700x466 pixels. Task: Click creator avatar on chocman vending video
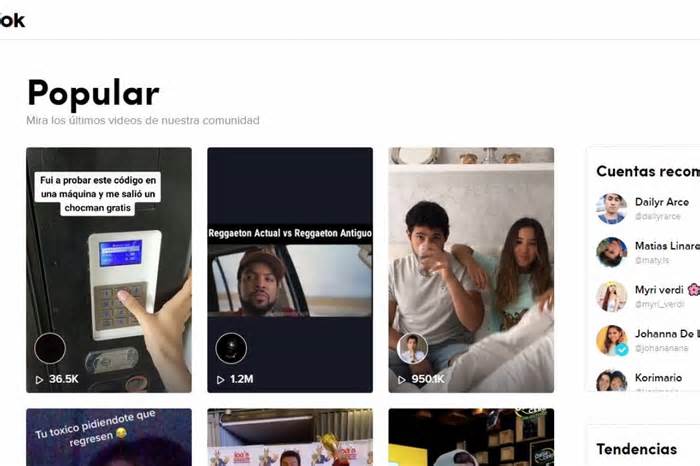point(50,348)
